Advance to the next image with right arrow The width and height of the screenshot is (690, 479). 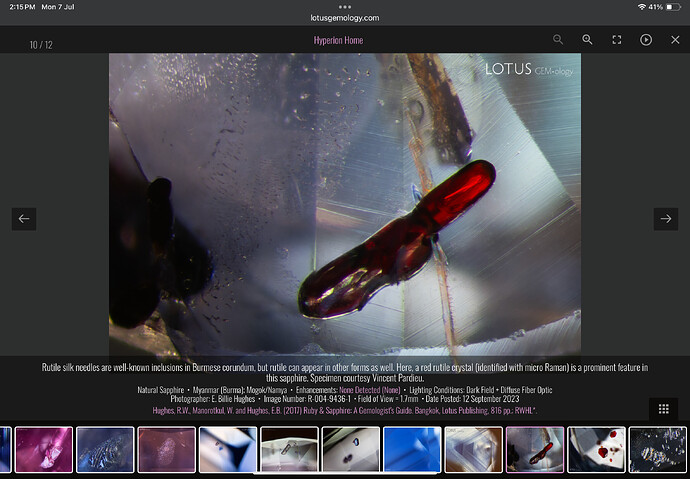666,219
